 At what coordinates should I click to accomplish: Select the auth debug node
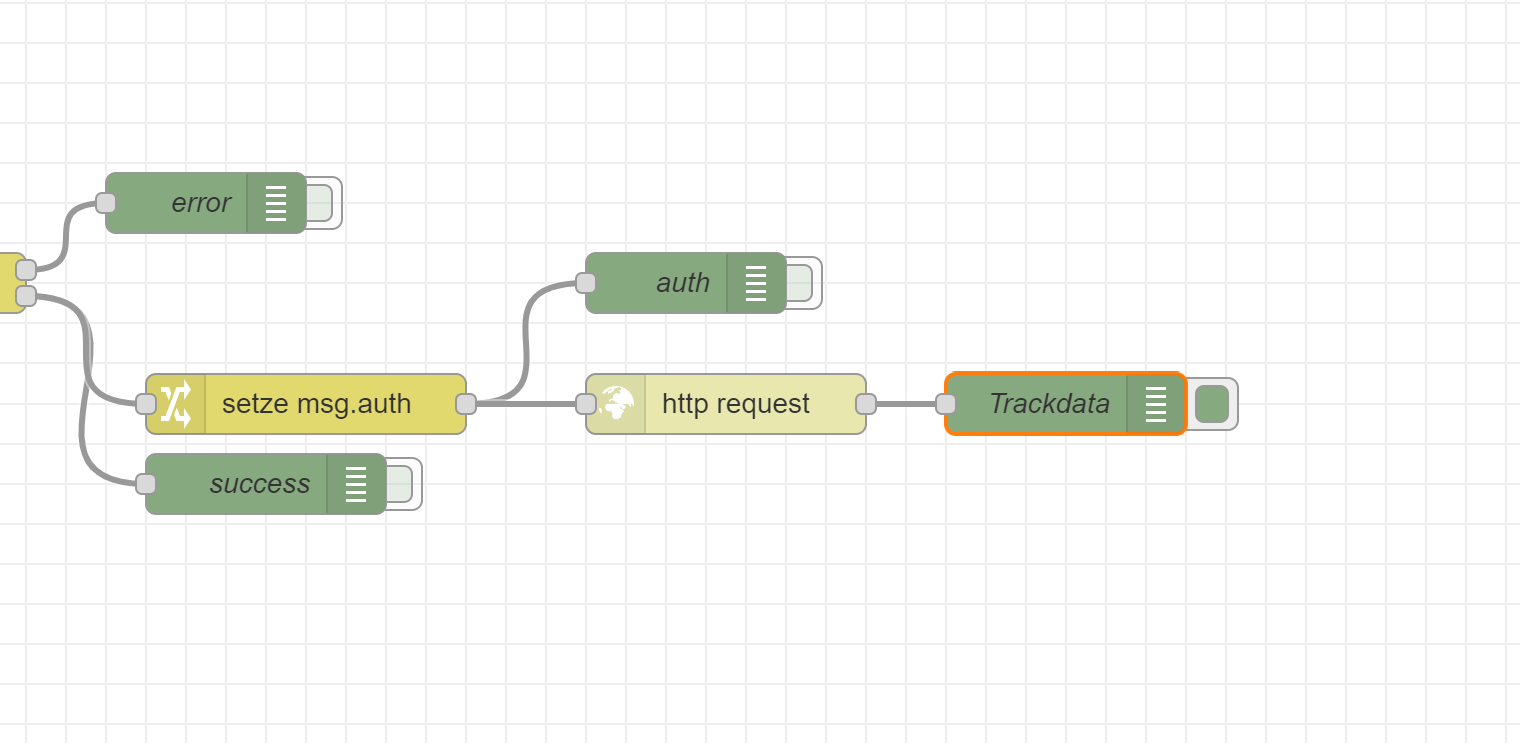[685, 283]
